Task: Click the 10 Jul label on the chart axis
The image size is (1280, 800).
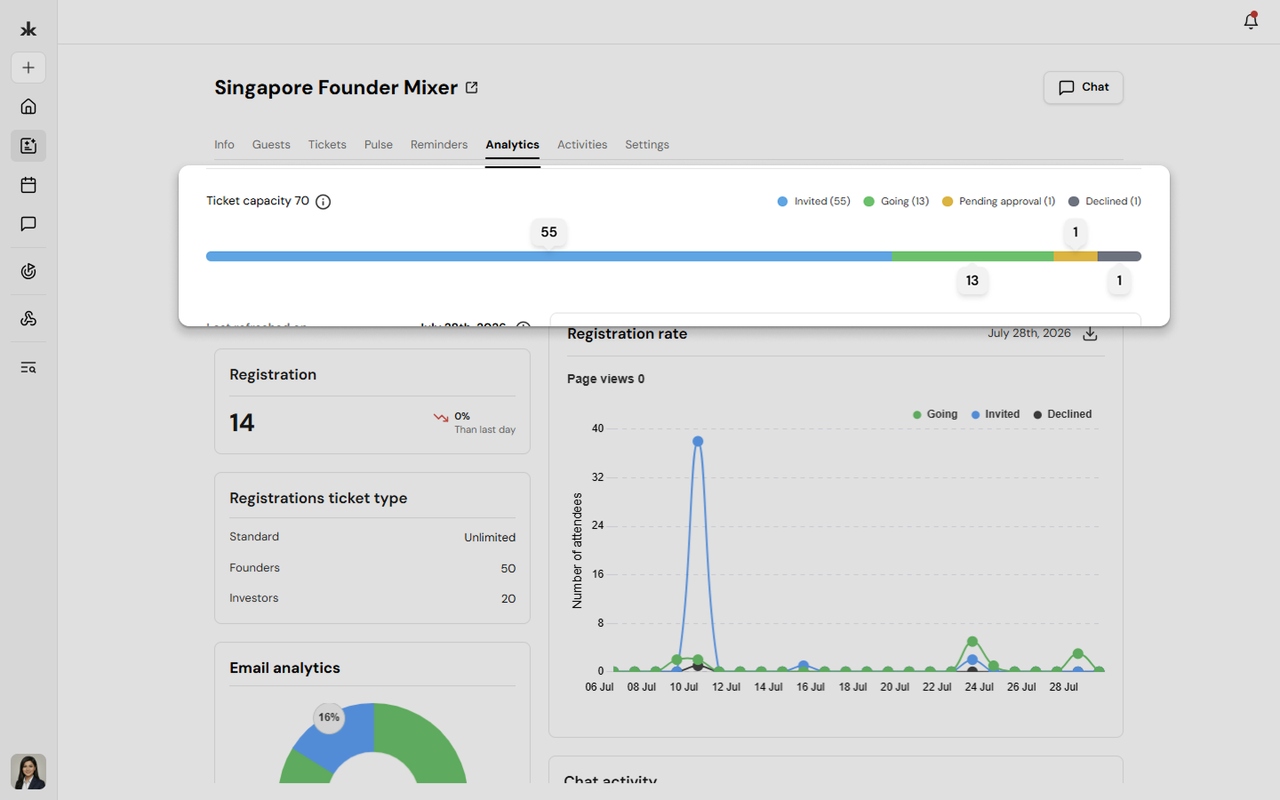Action: [x=684, y=687]
